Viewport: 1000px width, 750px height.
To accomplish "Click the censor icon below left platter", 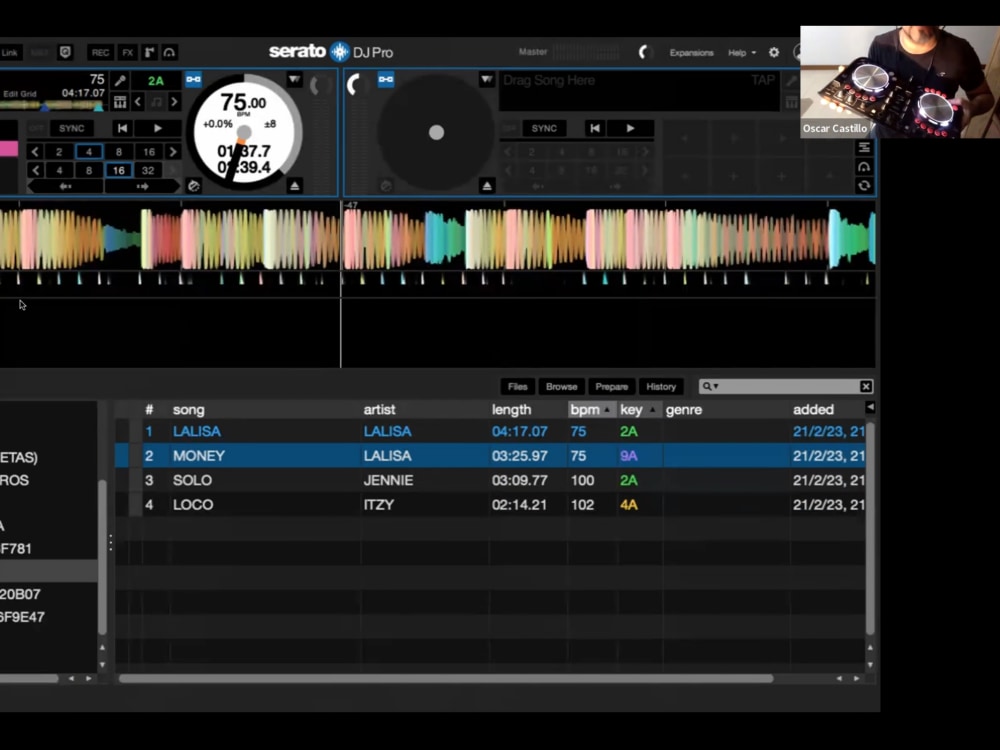I will [194, 186].
